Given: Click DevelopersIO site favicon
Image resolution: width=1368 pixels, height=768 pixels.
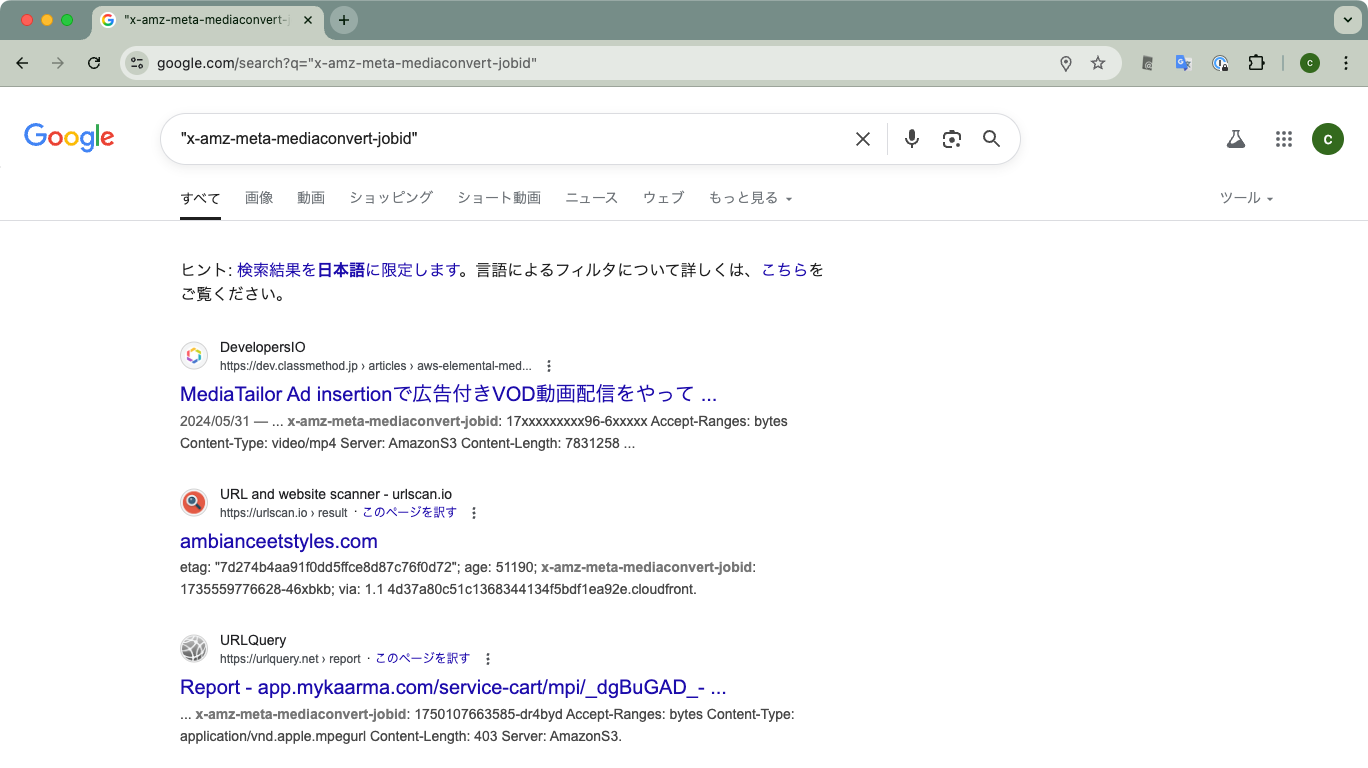Looking at the screenshot, I should tap(194, 356).
